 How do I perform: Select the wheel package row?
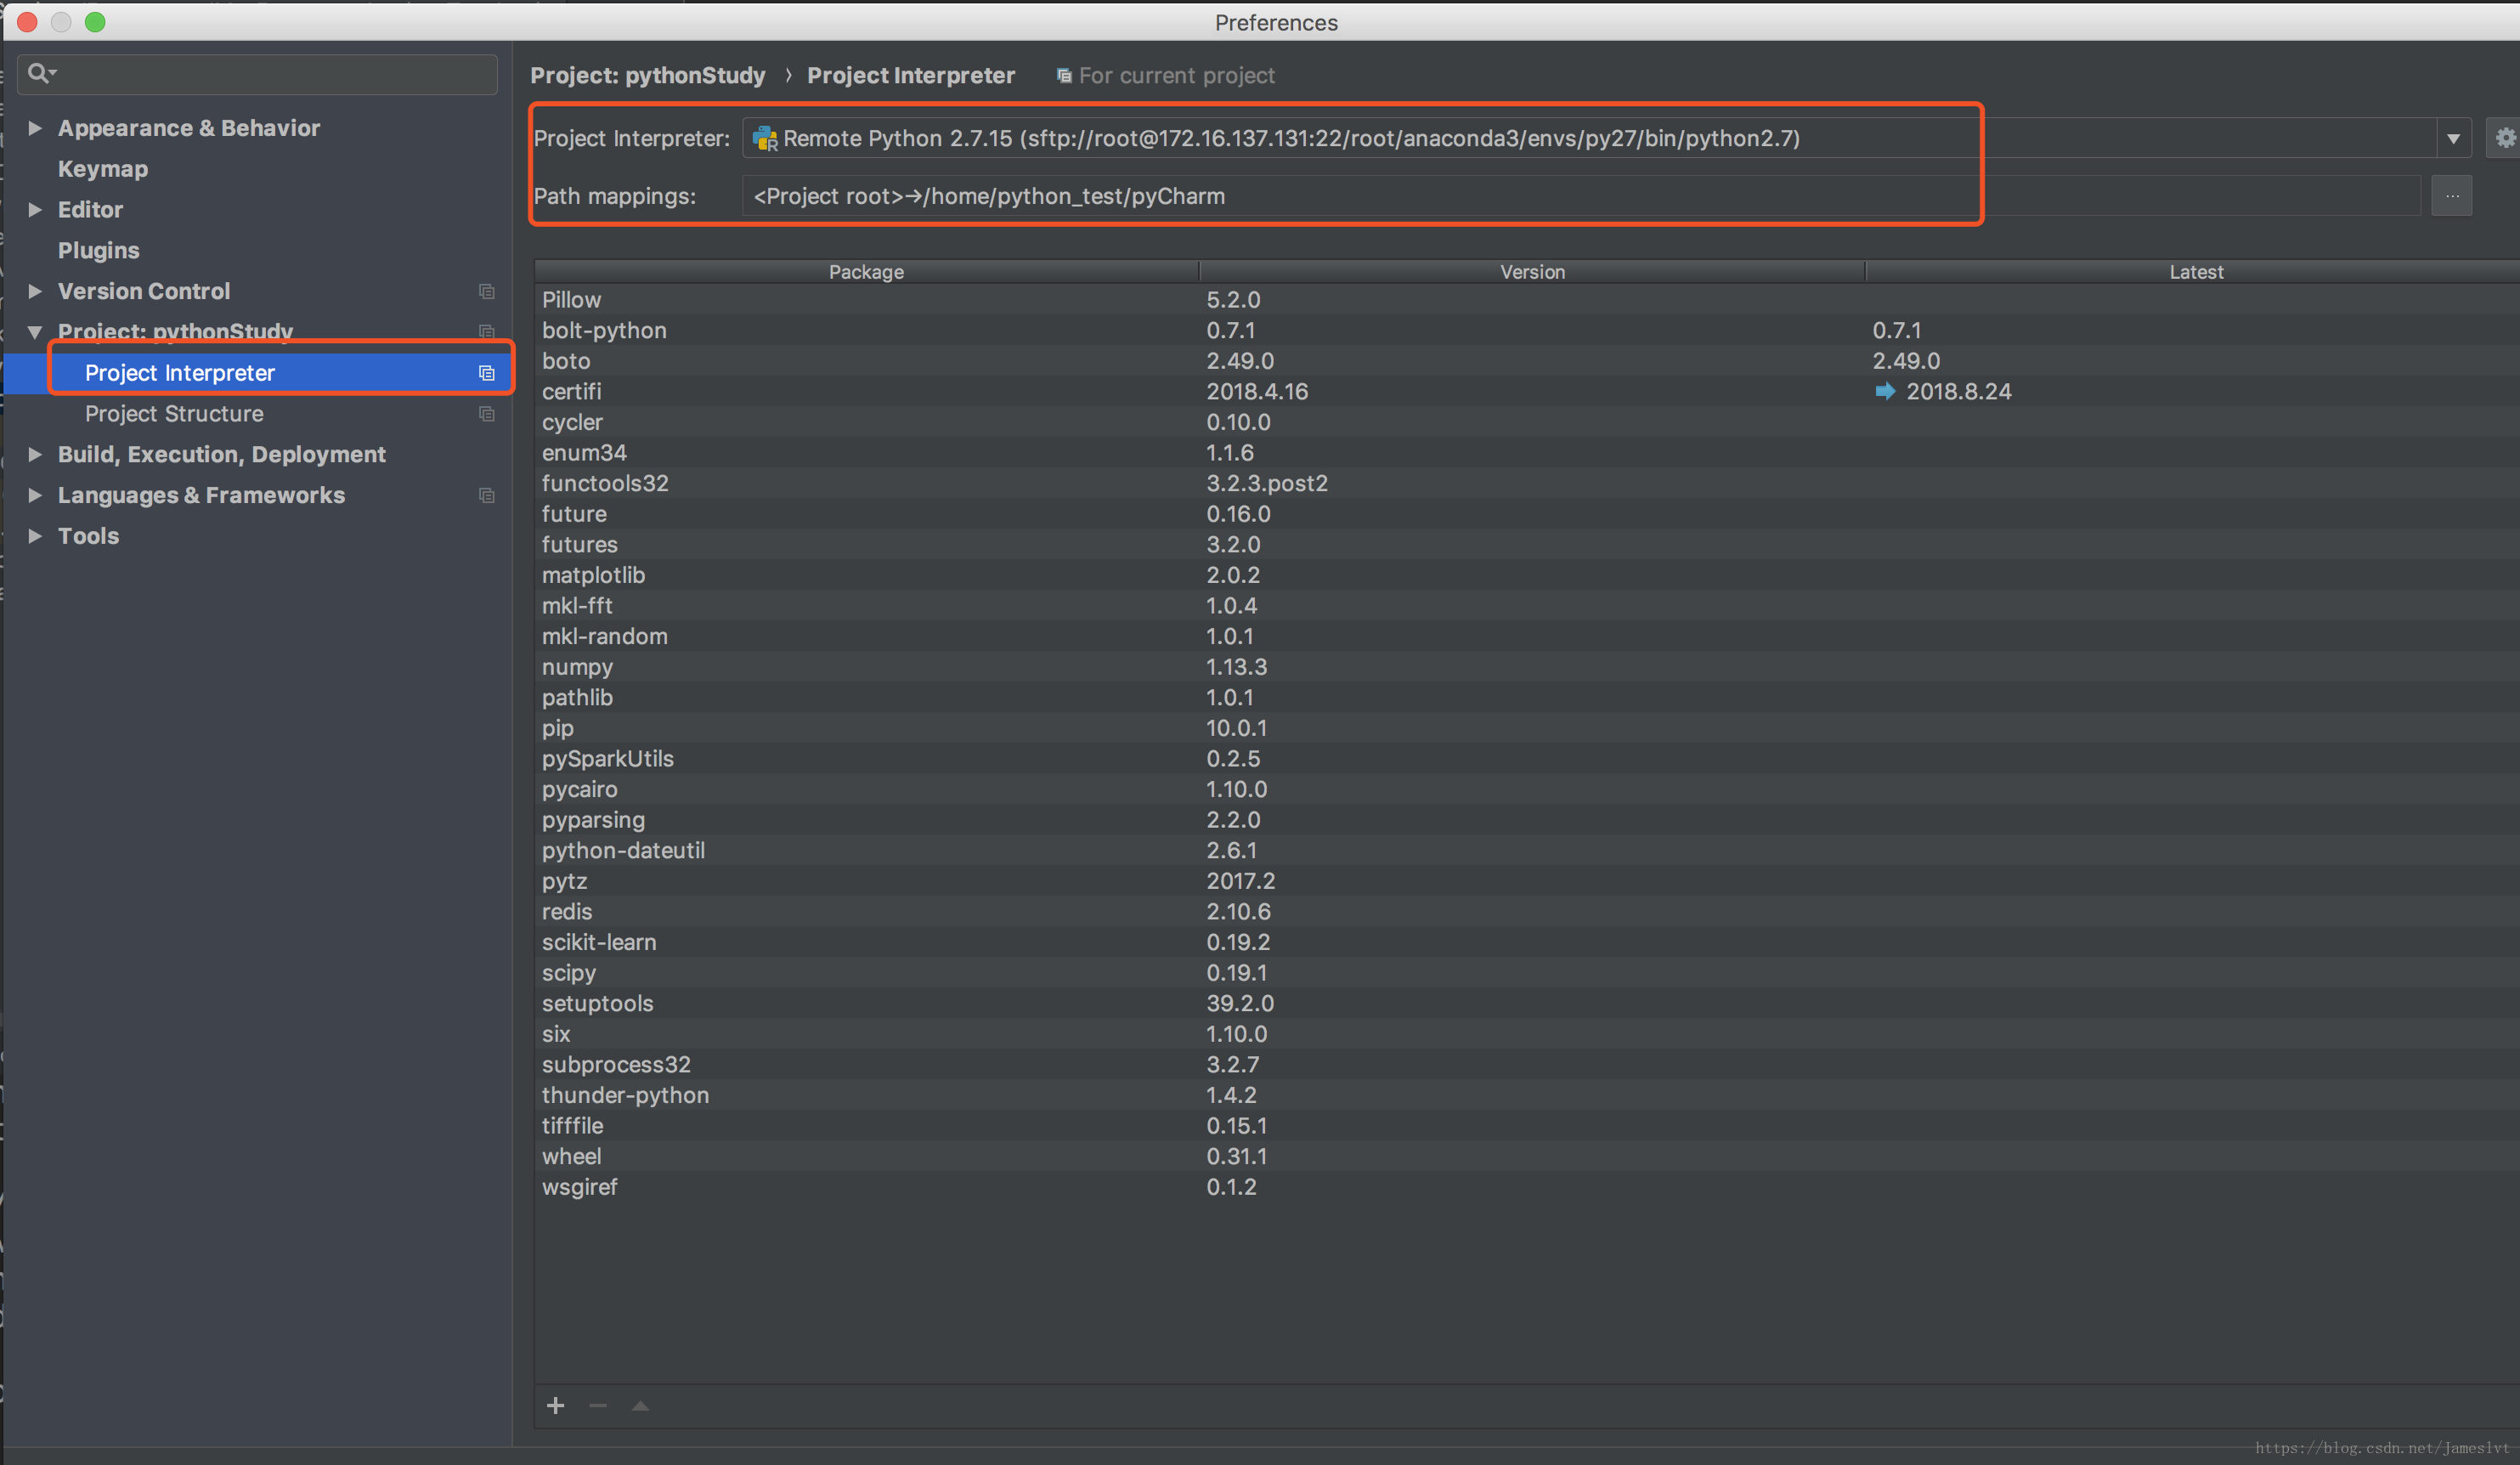point(1527,1156)
